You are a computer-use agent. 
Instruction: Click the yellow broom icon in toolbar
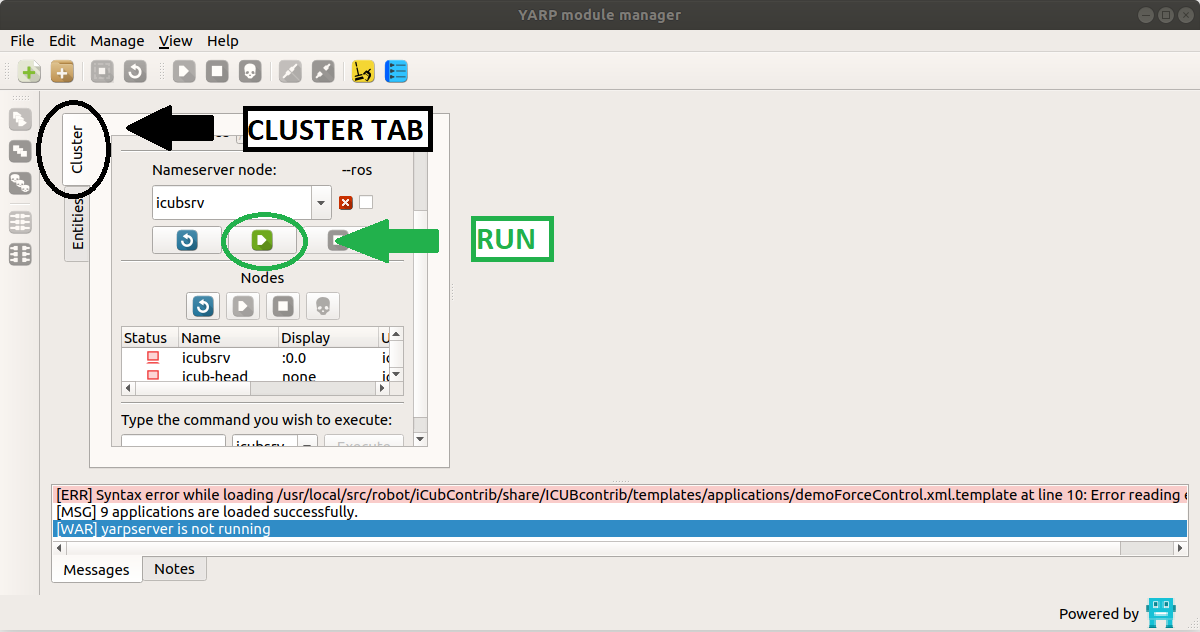pos(364,72)
